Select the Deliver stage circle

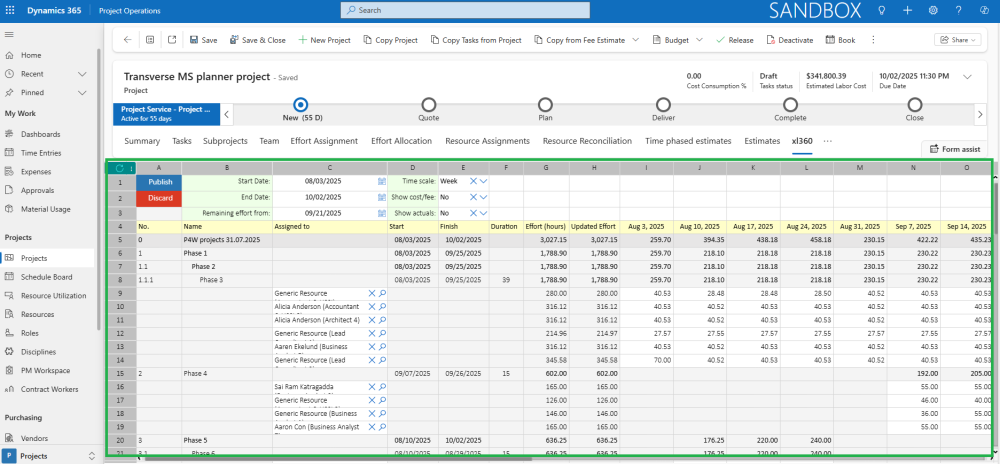click(664, 104)
